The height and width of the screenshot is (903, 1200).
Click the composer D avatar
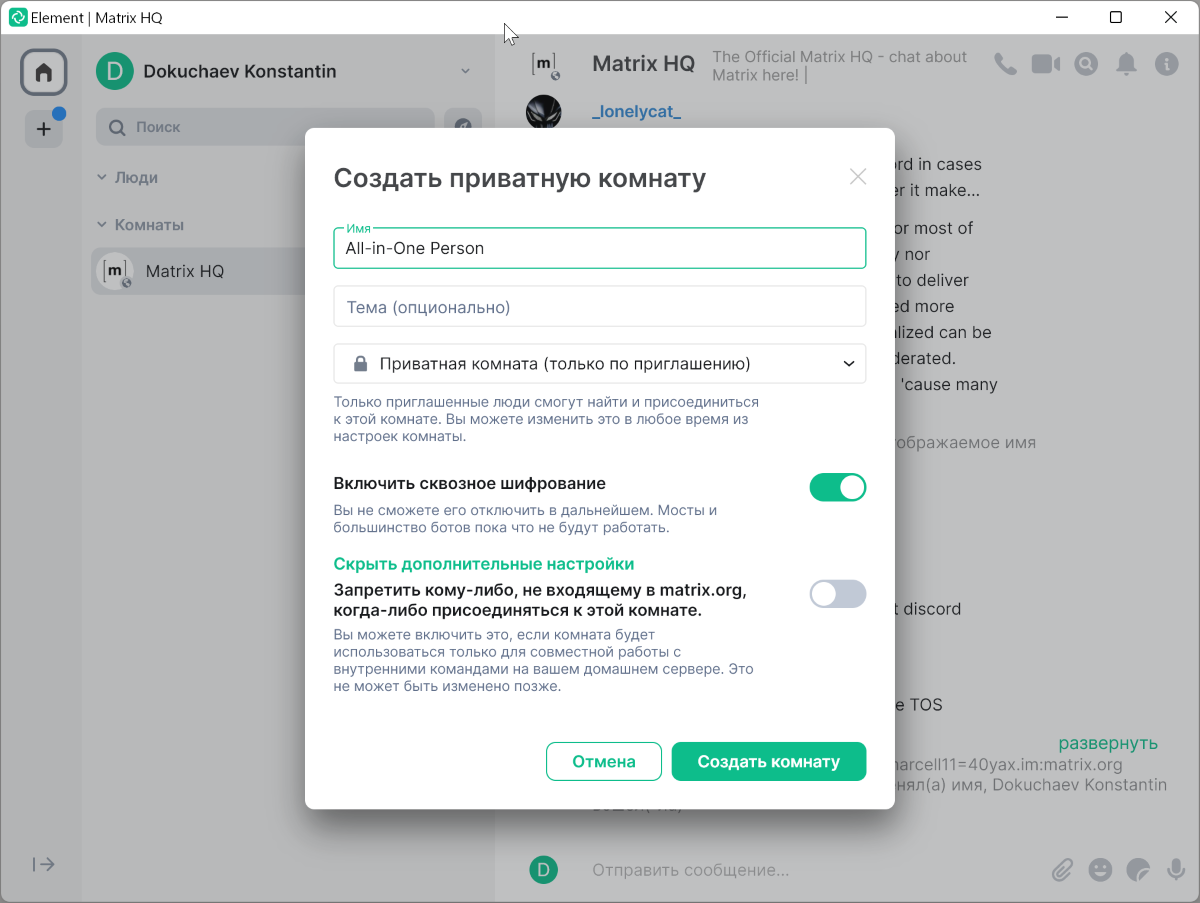point(543,870)
